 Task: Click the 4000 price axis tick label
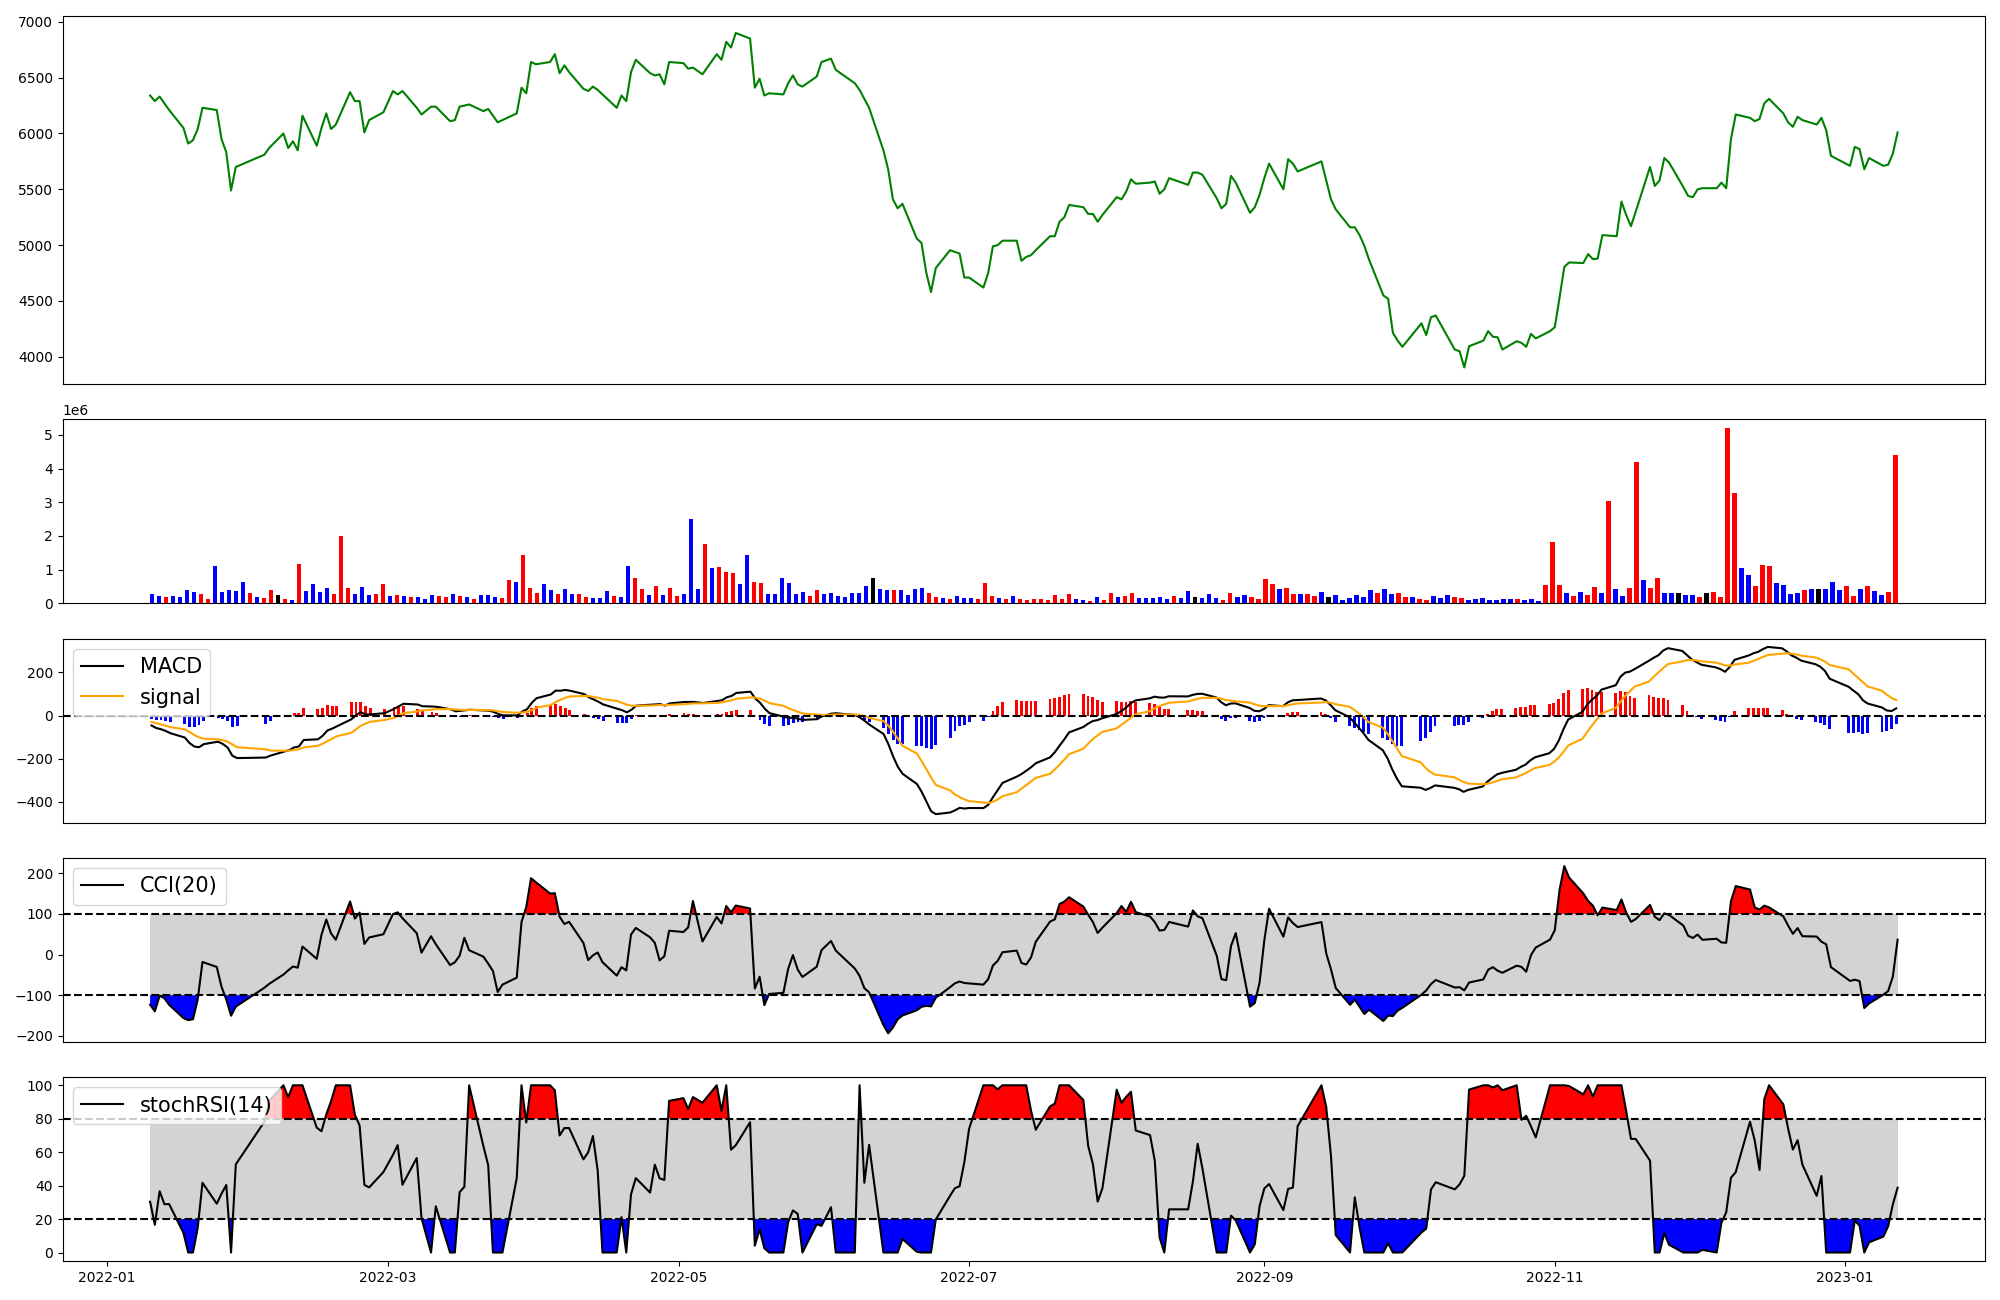click(36, 357)
